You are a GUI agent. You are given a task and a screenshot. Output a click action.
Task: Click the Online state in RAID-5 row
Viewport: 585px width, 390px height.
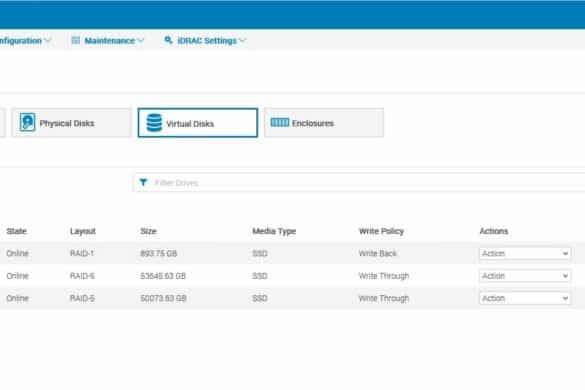(18, 298)
